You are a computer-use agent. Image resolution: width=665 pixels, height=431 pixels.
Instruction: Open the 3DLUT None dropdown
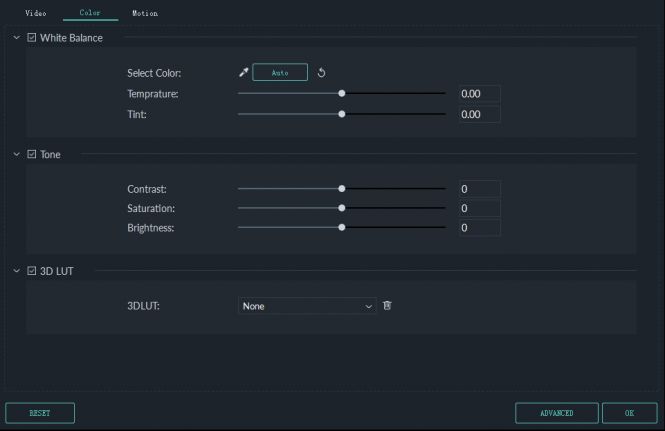pos(307,306)
